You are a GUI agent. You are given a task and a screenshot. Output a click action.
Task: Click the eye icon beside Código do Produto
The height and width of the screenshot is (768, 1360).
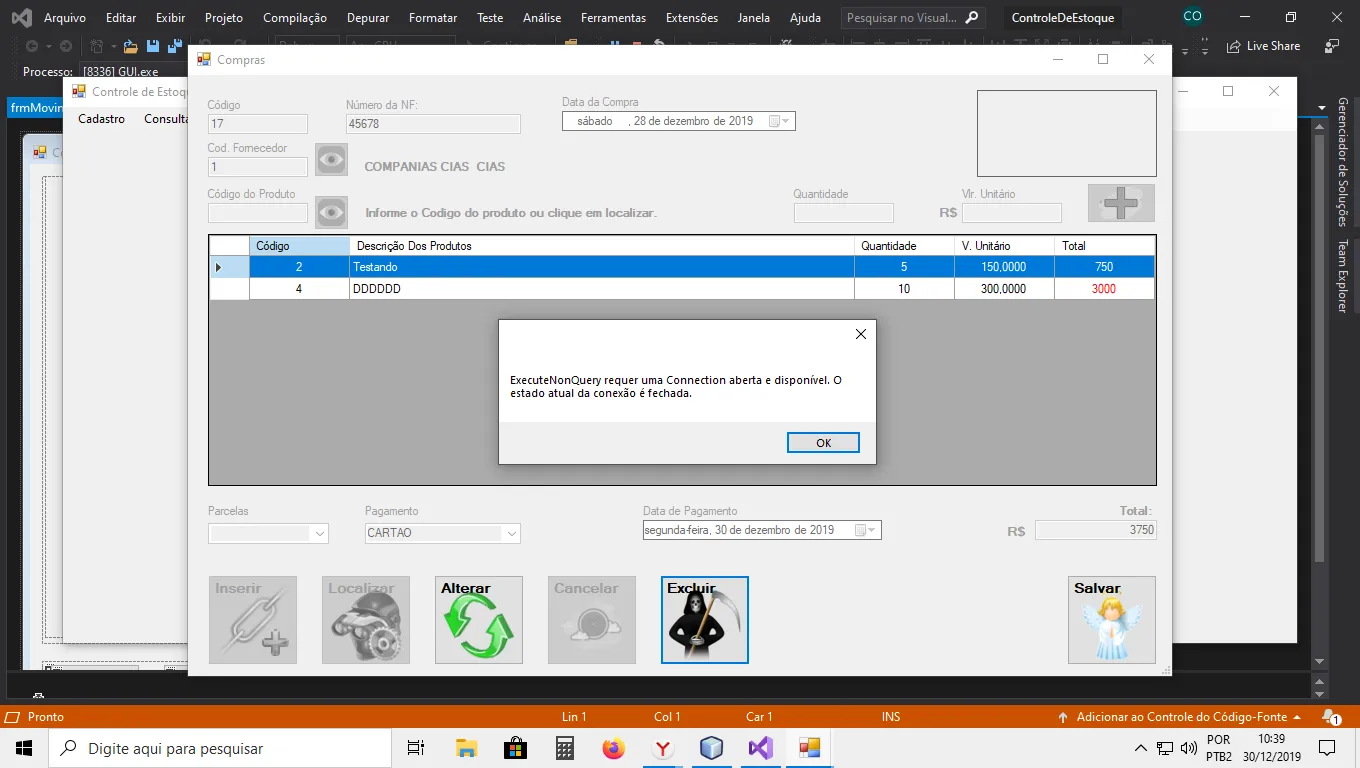point(331,212)
